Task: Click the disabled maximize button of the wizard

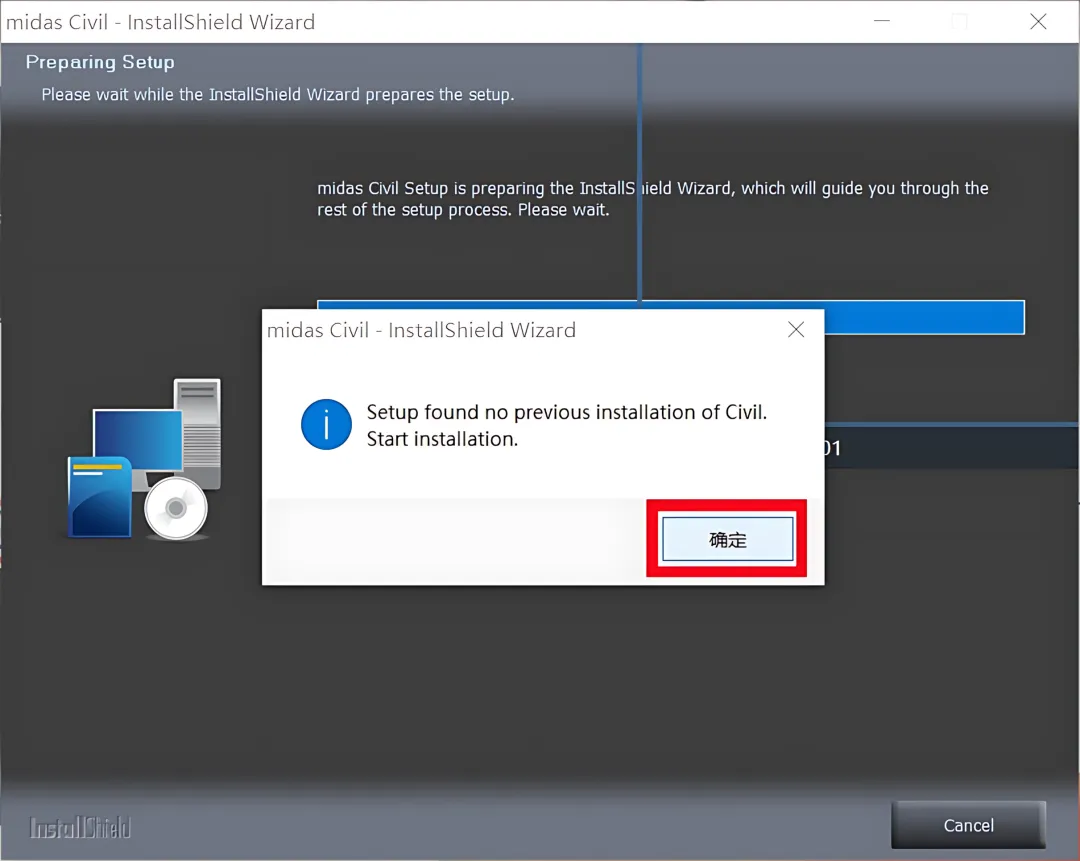Action: 959,22
